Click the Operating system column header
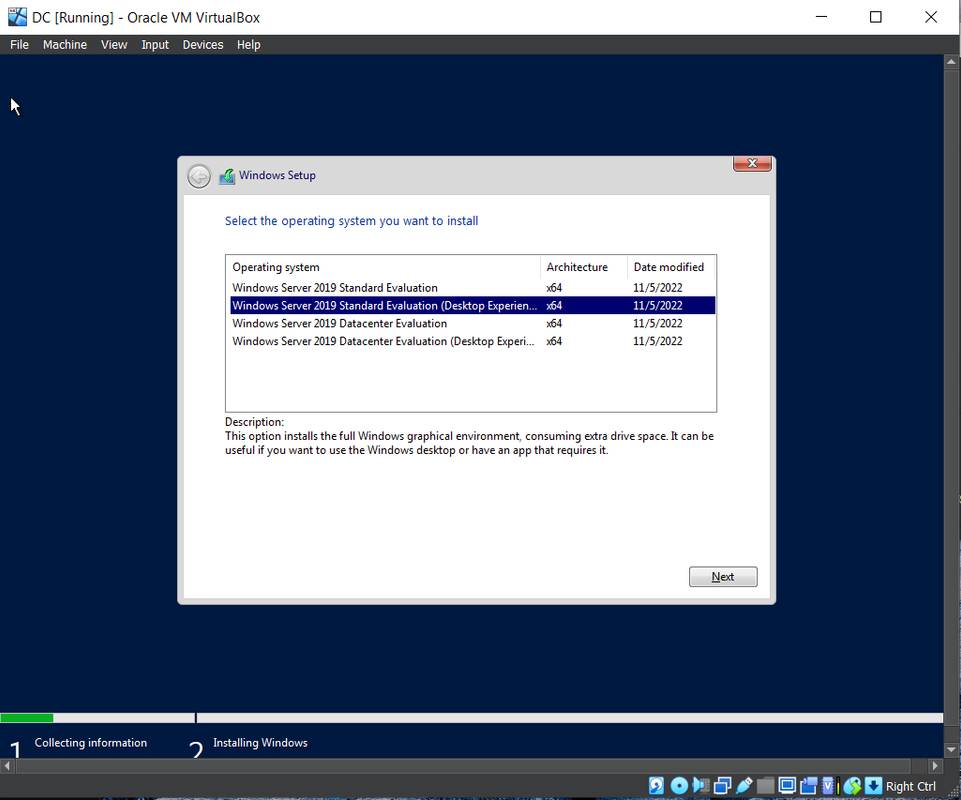961x800 pixels. pyautogui.click(x=383, y=267)
